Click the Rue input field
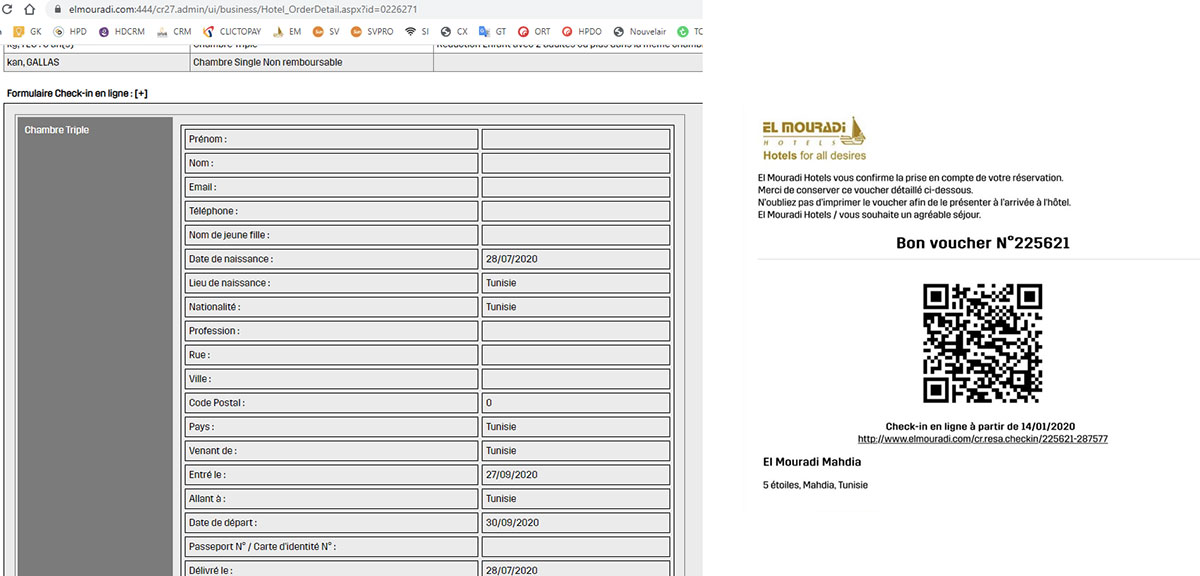The height and width of the screenshot is (576, 1200). click(x=575, y=355)
